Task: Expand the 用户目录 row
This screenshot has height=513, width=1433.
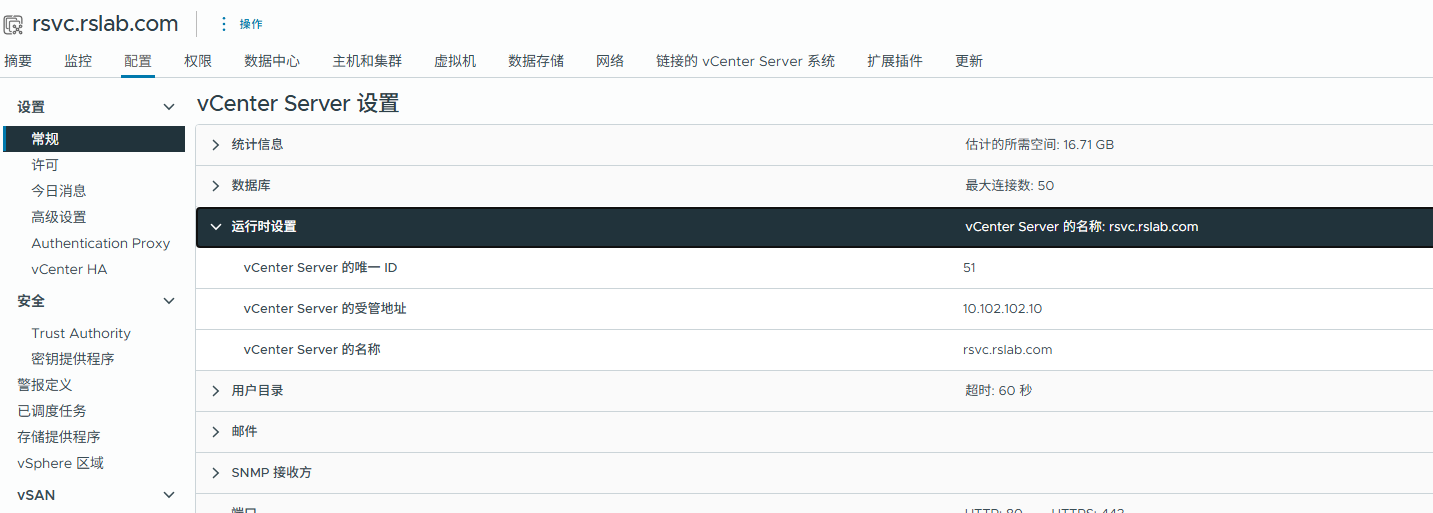Action: (215, 391)
